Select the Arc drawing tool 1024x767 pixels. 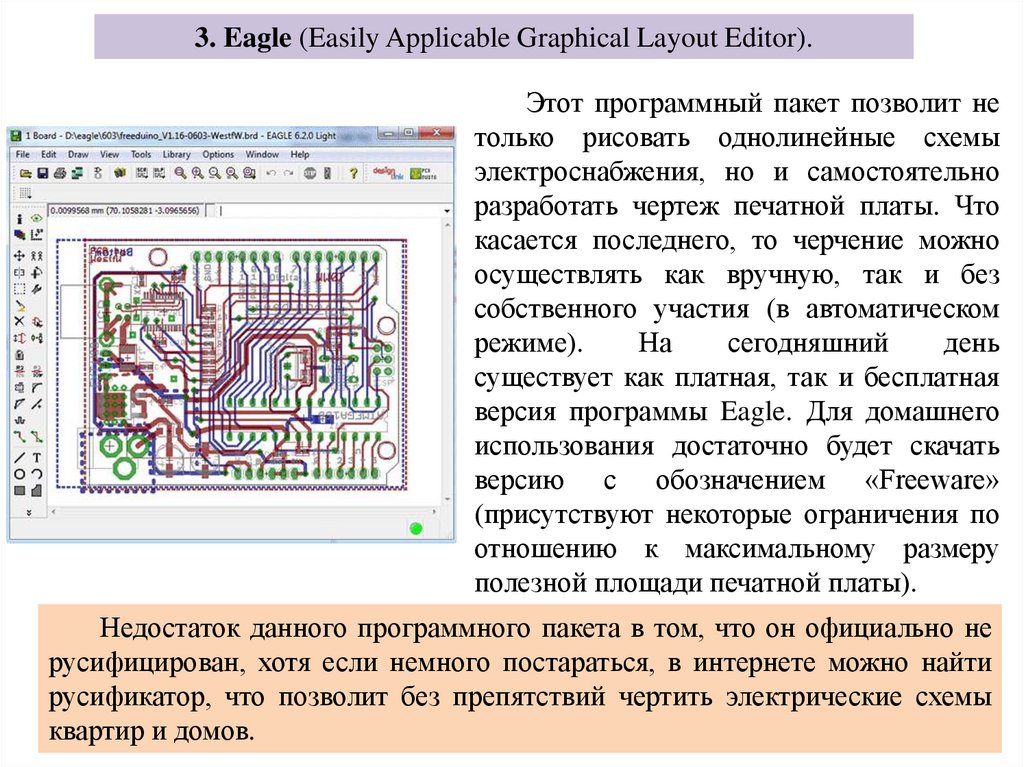[37, 474]
